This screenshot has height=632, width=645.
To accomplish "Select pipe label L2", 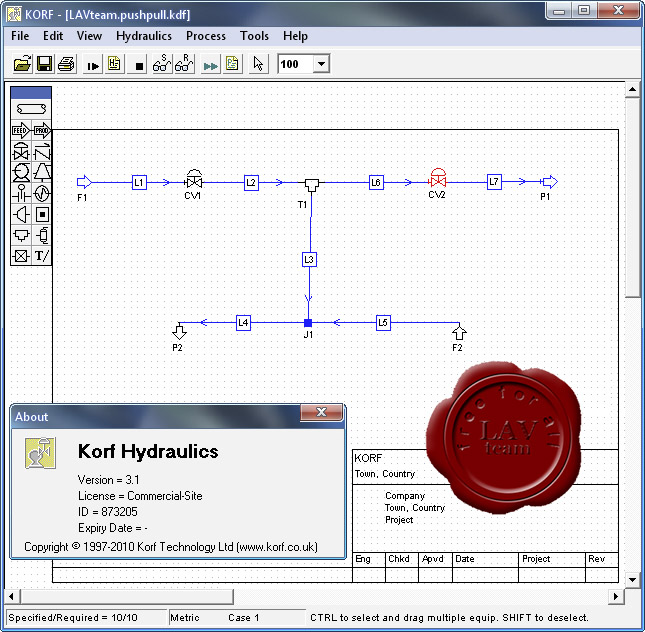I will click(251, 182).
